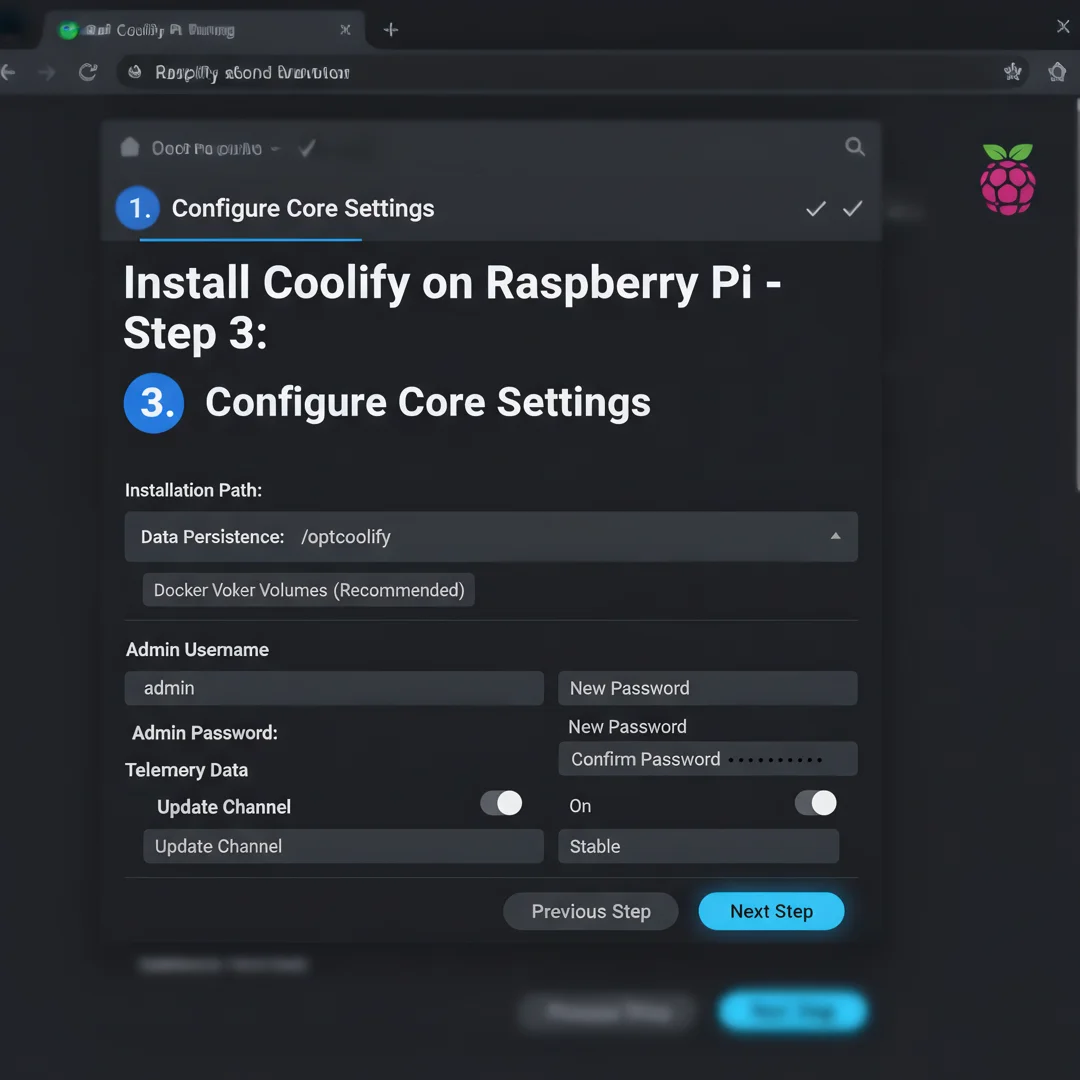Click the 'Install Coolify on Raspberry Pi' heading

coord(452,307)
